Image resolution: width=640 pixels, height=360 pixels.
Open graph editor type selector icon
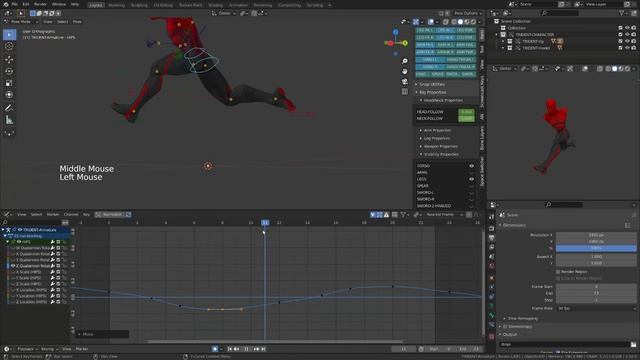7,214
